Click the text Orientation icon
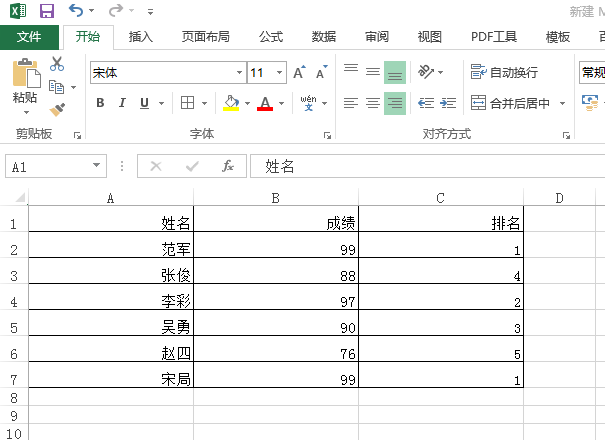 [x=426, y=72]
